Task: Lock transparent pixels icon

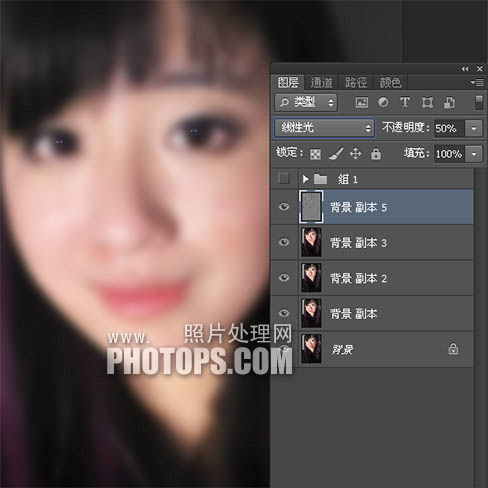Action: (315, 154)
